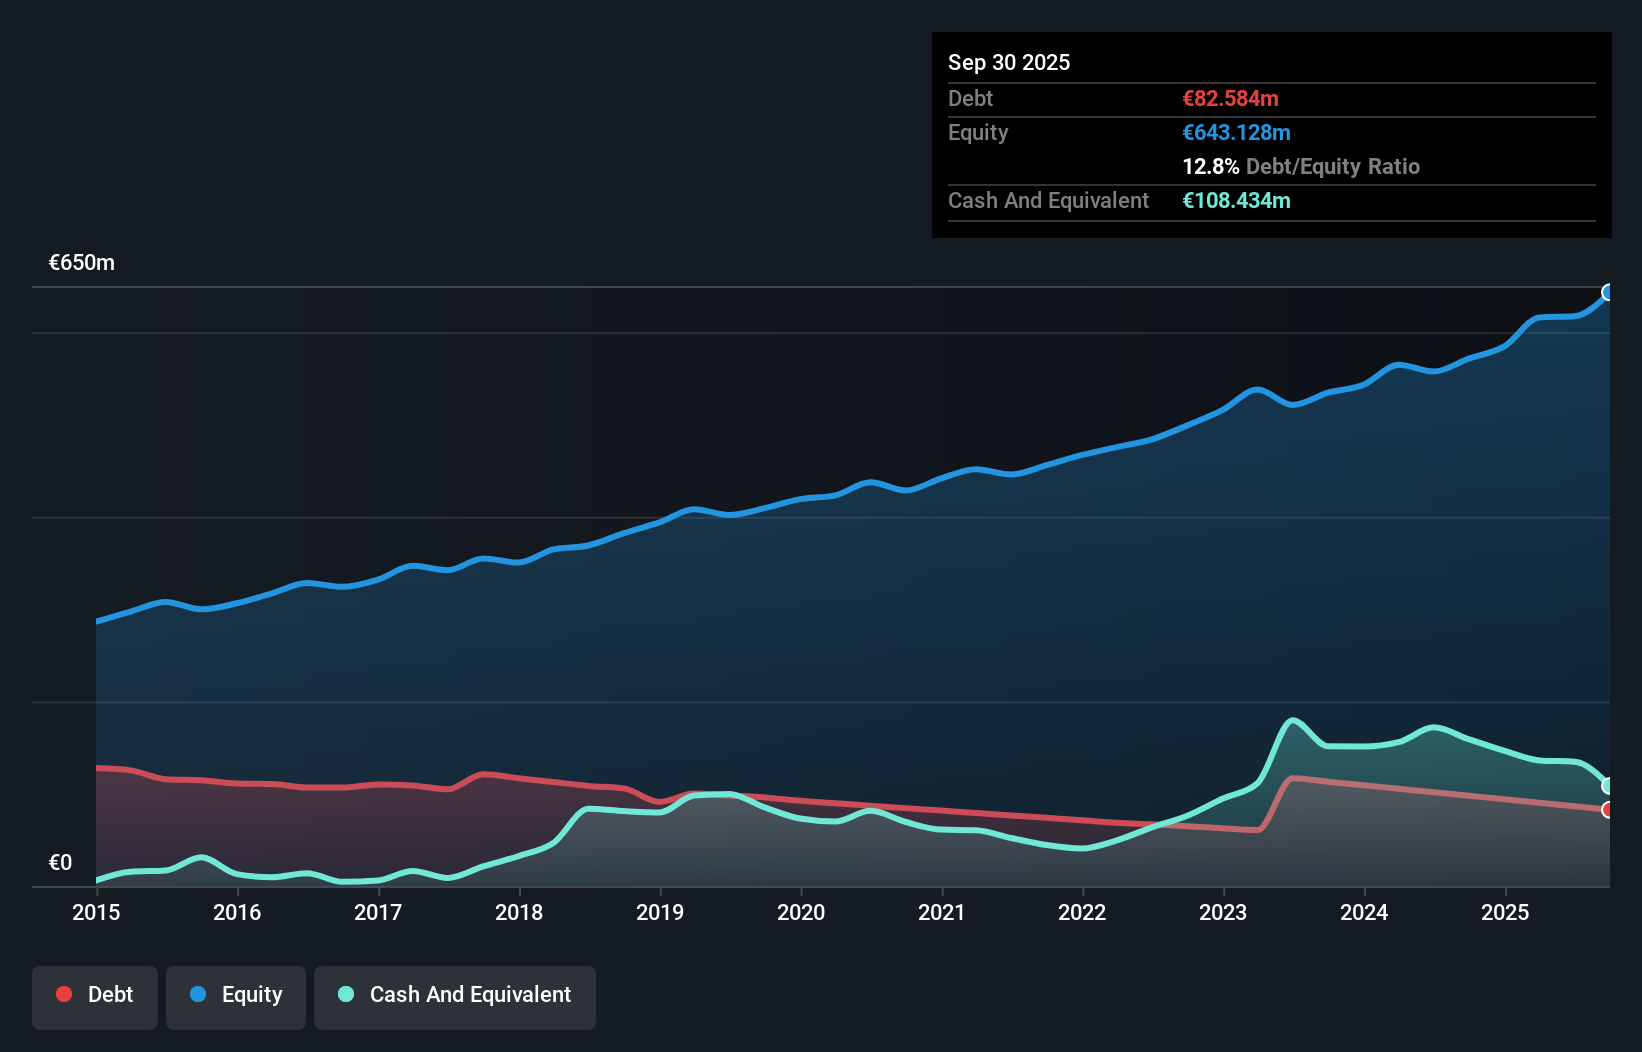
Task: Select the red Debt endpoint marker on chart
Action: (1608, 810)
